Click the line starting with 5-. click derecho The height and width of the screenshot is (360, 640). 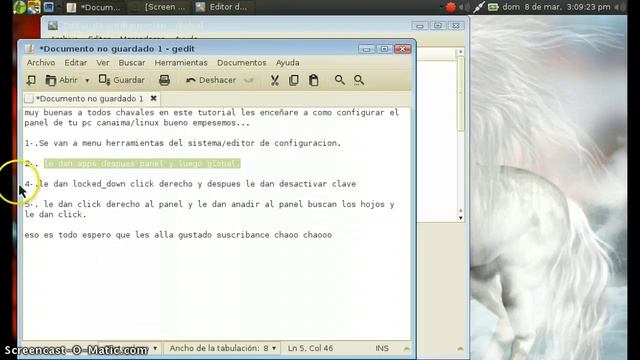[209, 209]
